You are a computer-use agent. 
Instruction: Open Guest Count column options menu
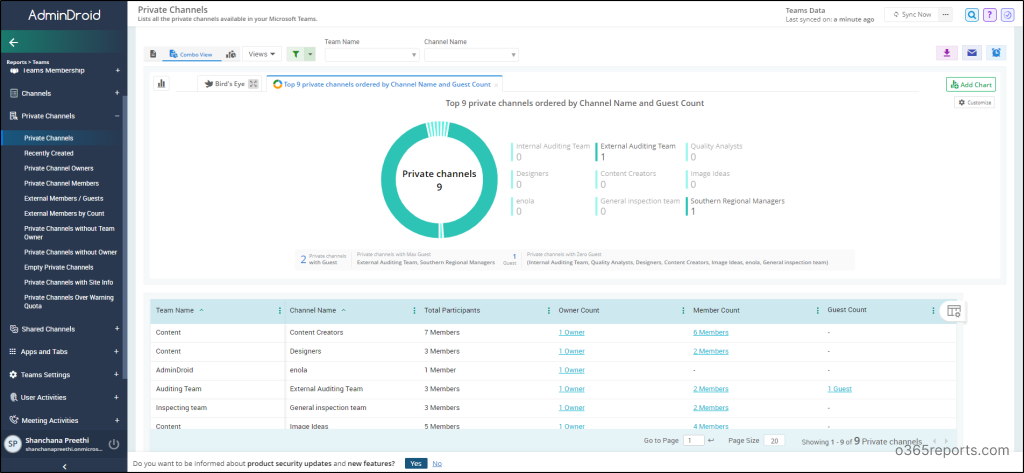pyautogui.click(x=933, y=311)
